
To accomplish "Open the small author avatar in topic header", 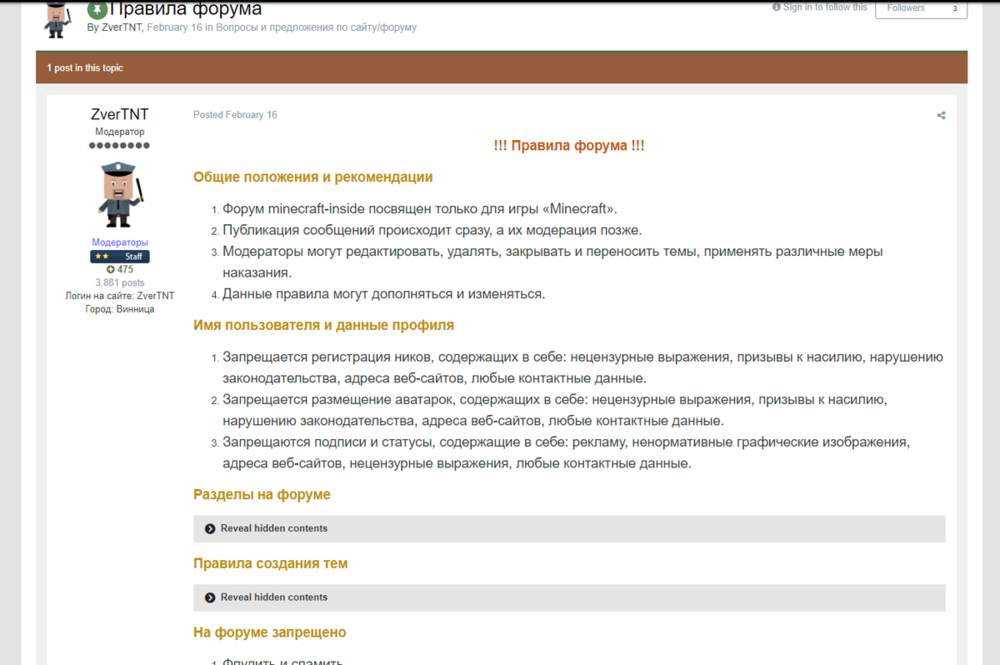I will pos(57,19).
